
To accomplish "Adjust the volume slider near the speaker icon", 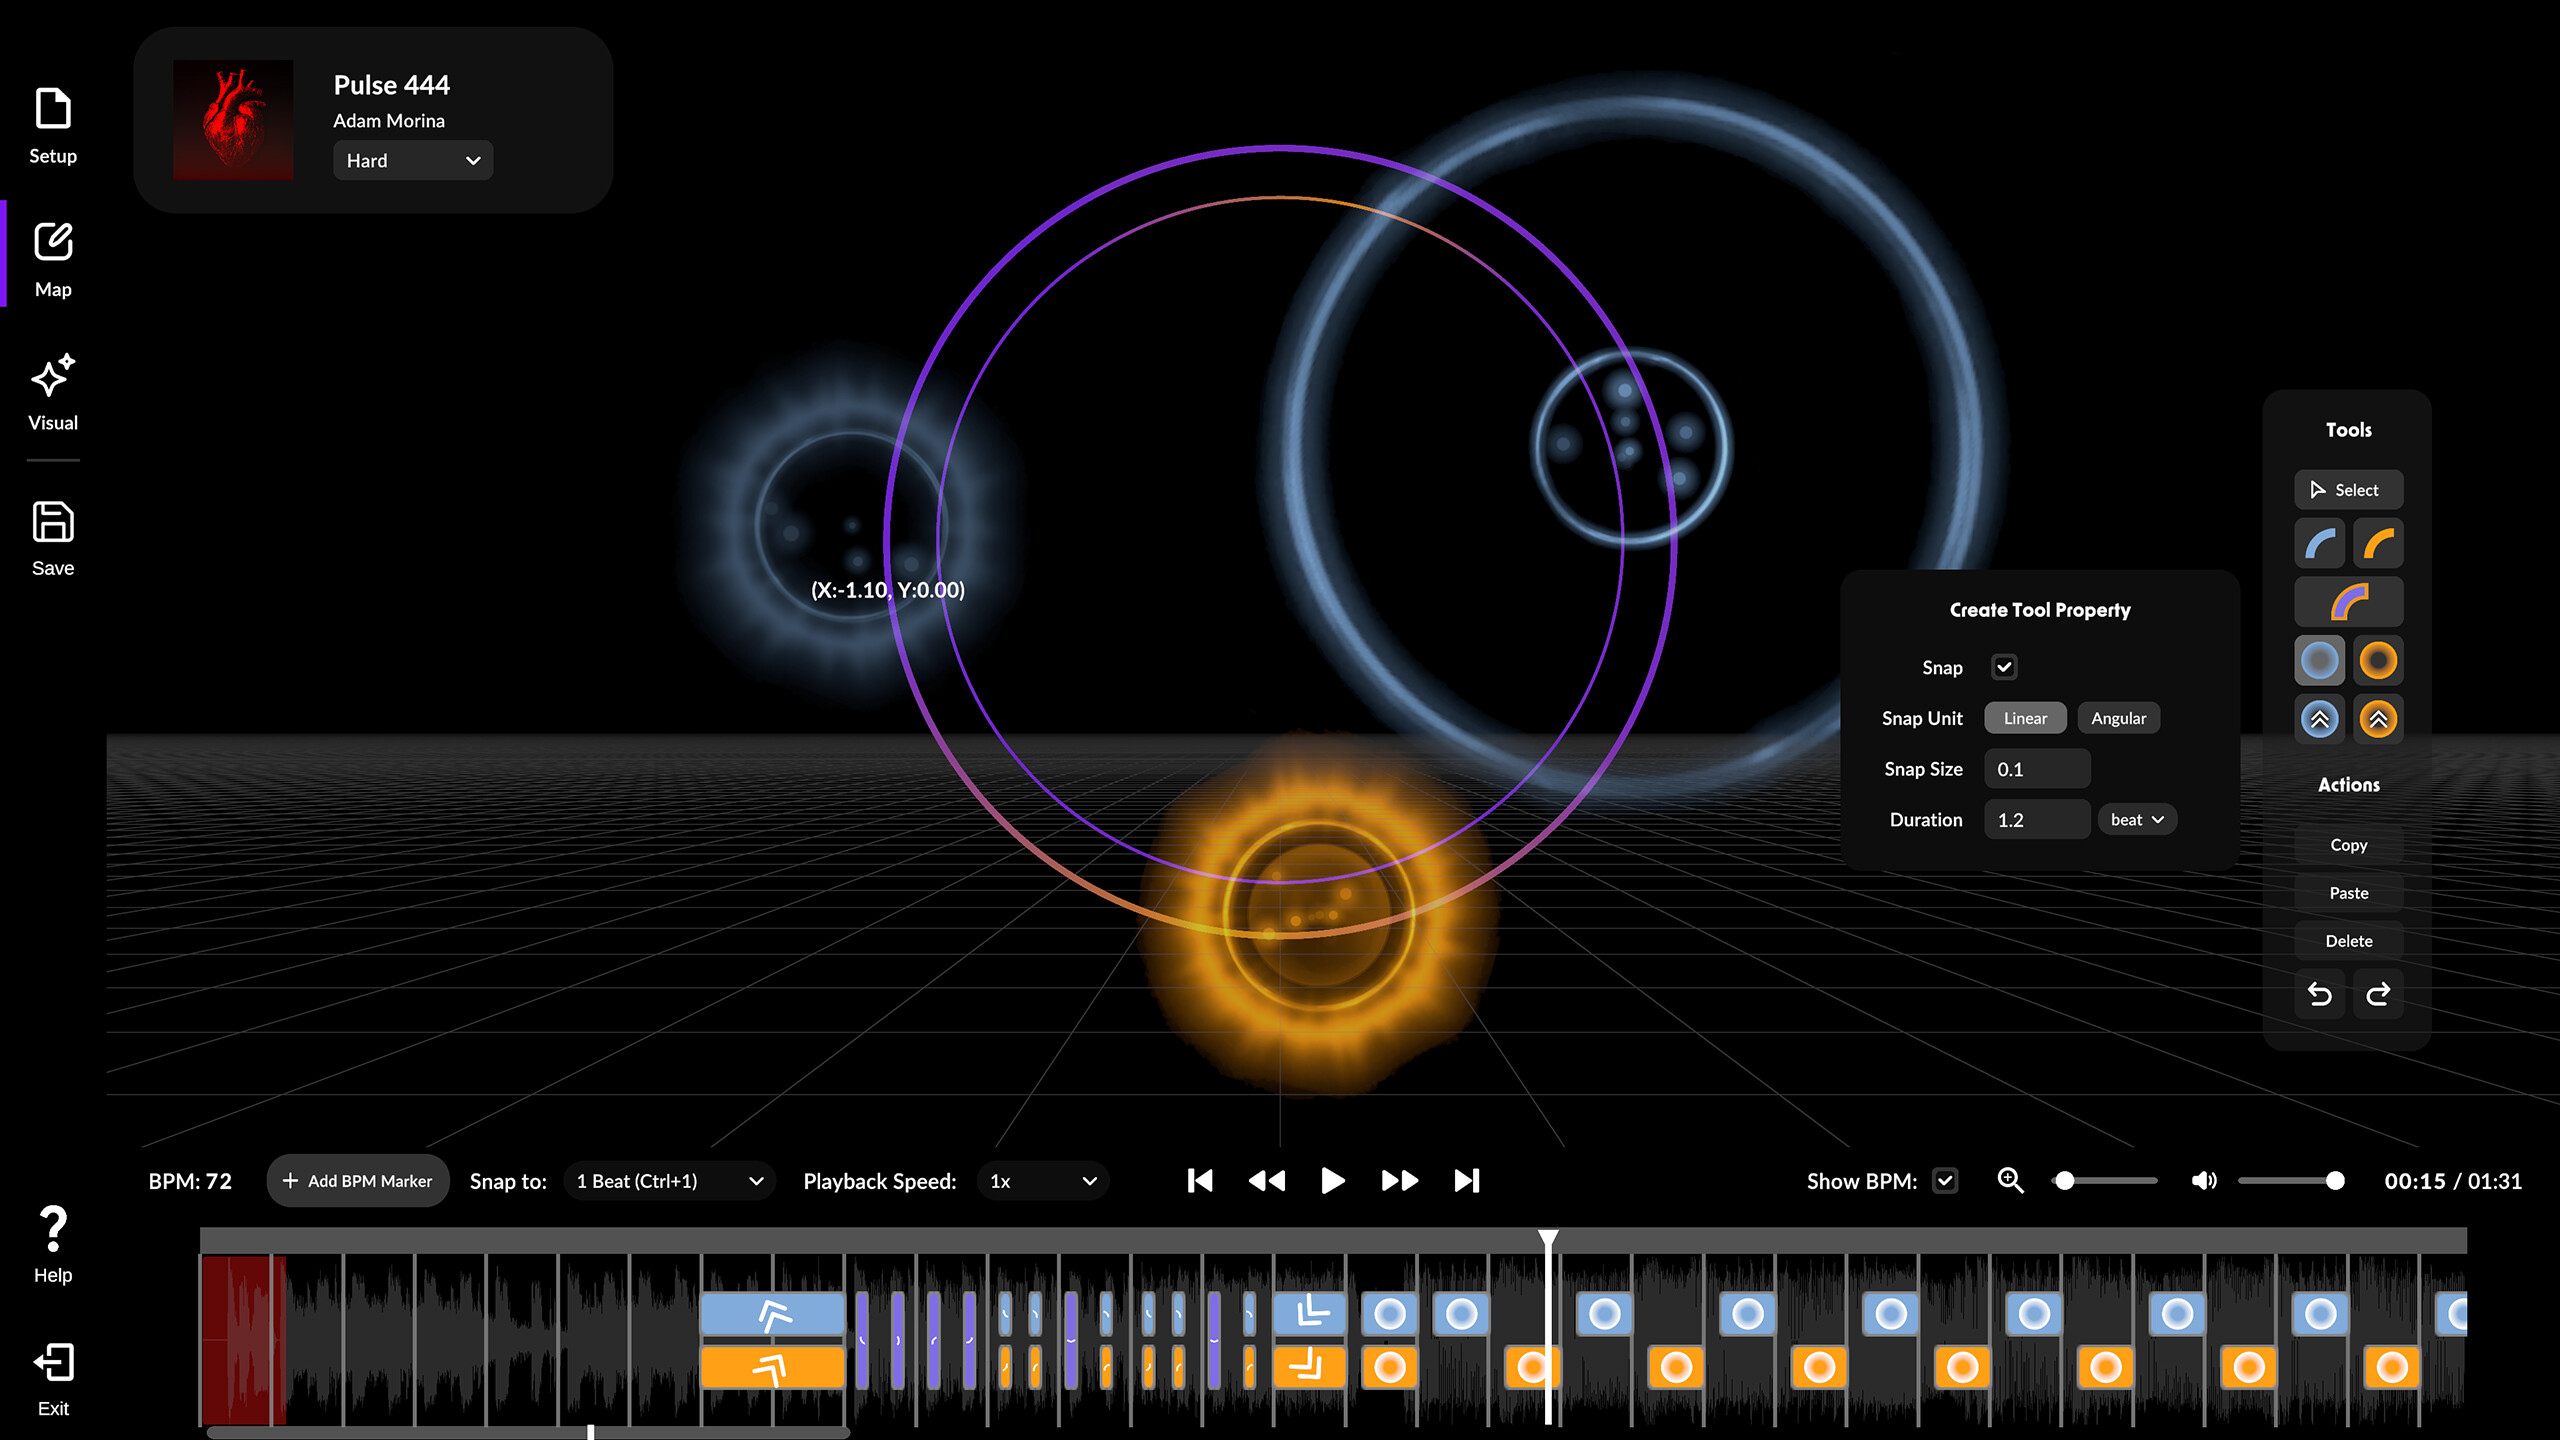I will pyautogui.click(x=2290, y=1181).
